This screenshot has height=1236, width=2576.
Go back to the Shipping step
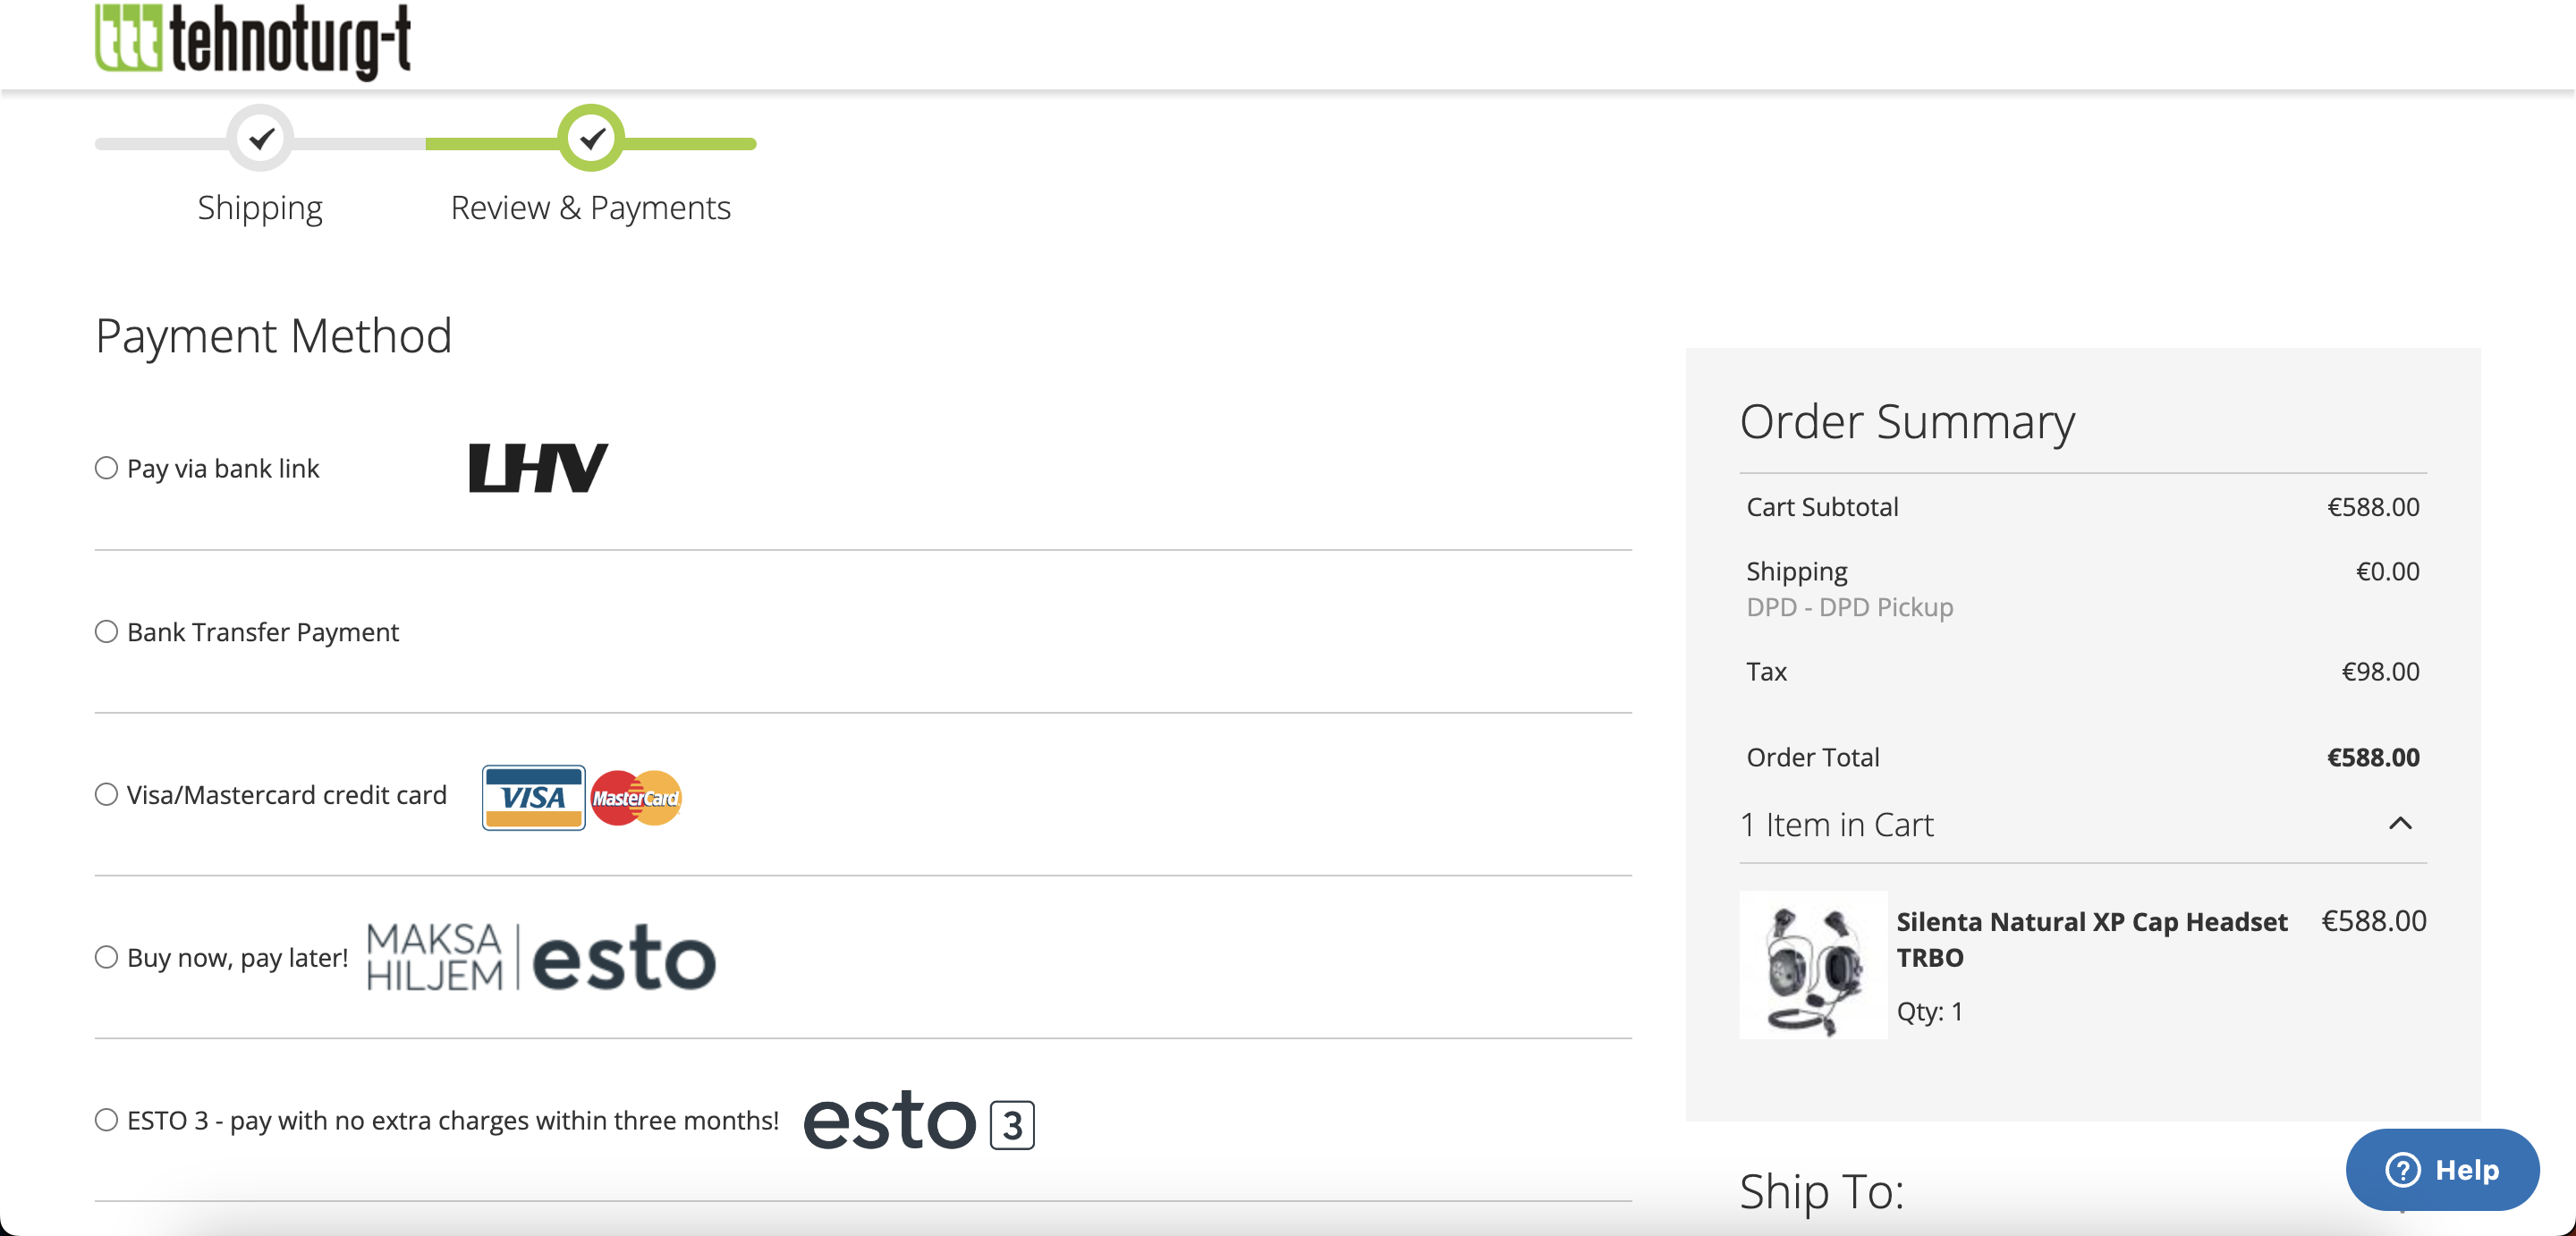coord(260,208)
